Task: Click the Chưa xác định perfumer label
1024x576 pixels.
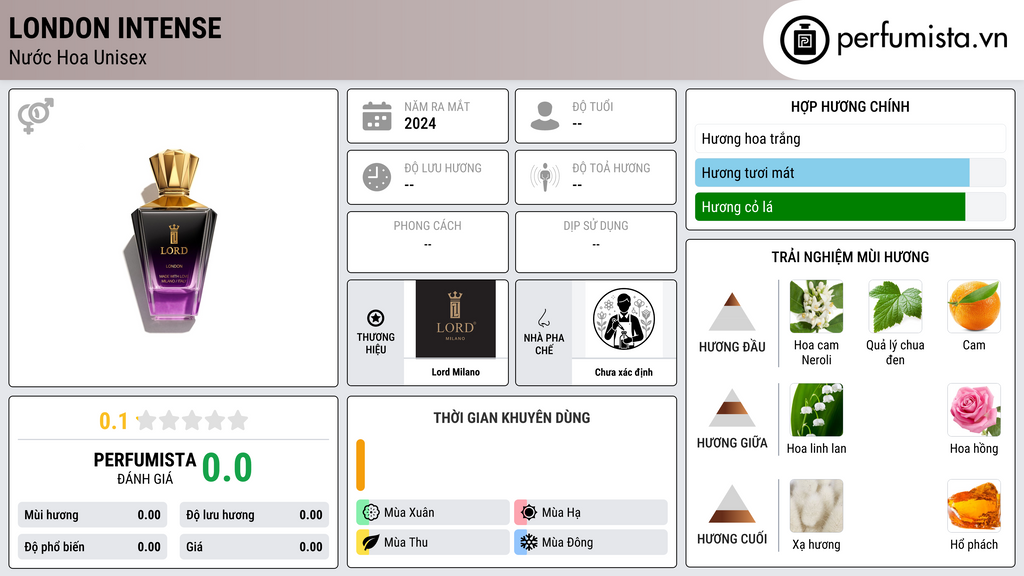Action: click(x=624, y=372)
